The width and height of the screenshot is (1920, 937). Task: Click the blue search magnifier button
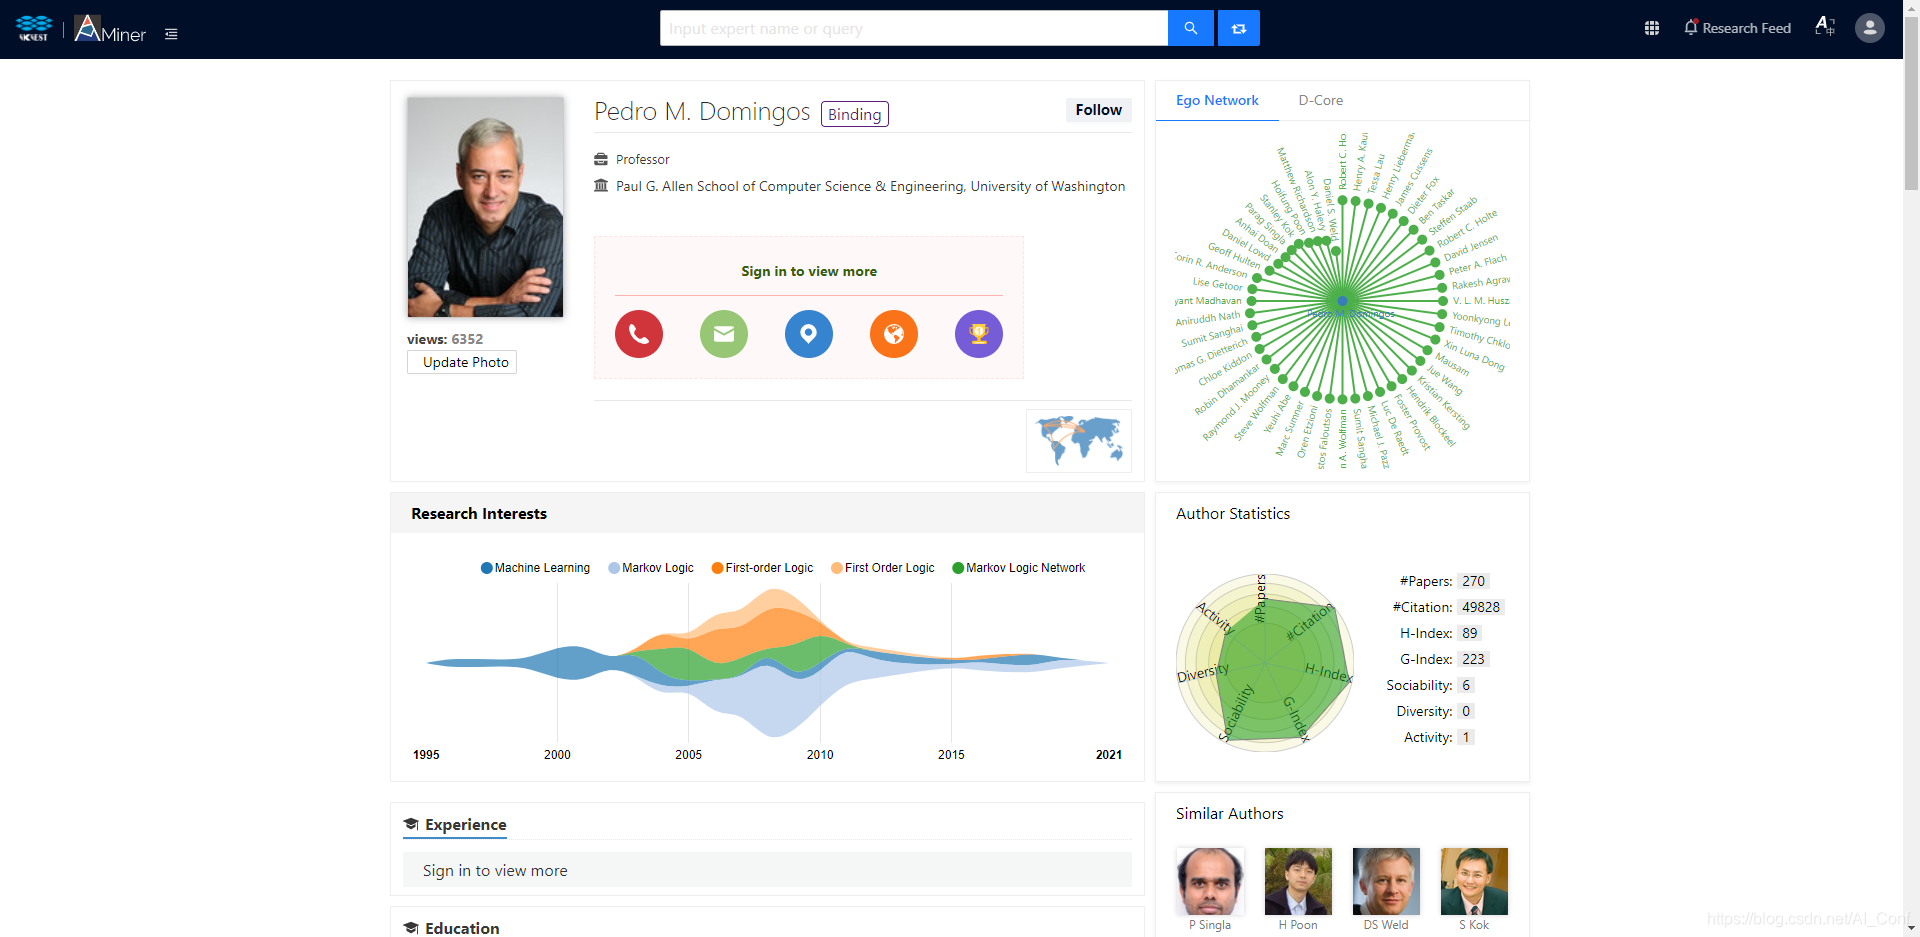point(1190,28)
